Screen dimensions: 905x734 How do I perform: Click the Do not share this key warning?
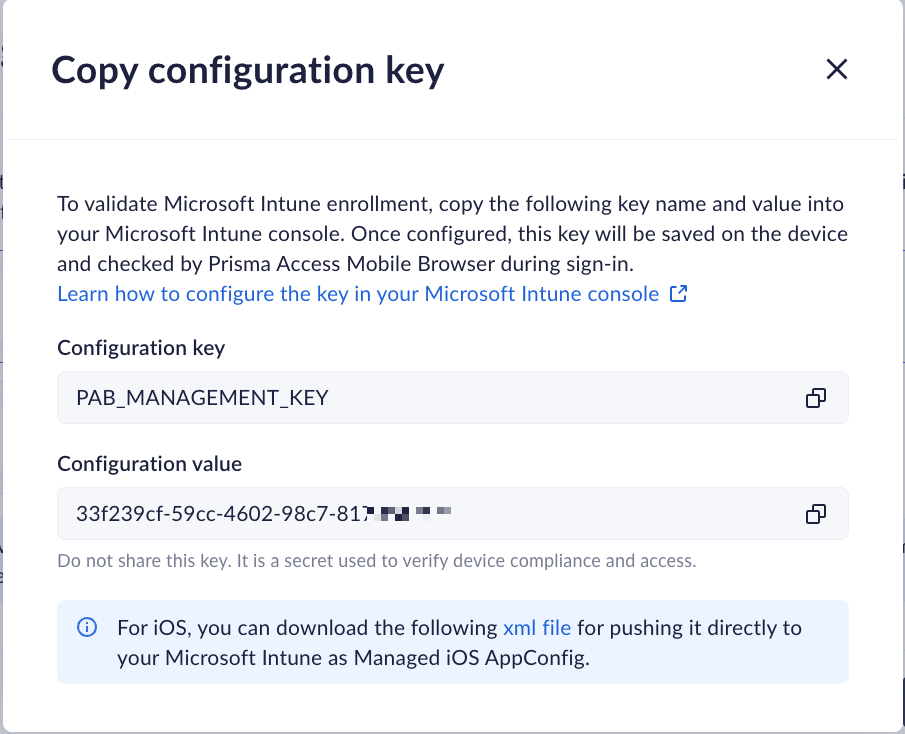(376, 560)
